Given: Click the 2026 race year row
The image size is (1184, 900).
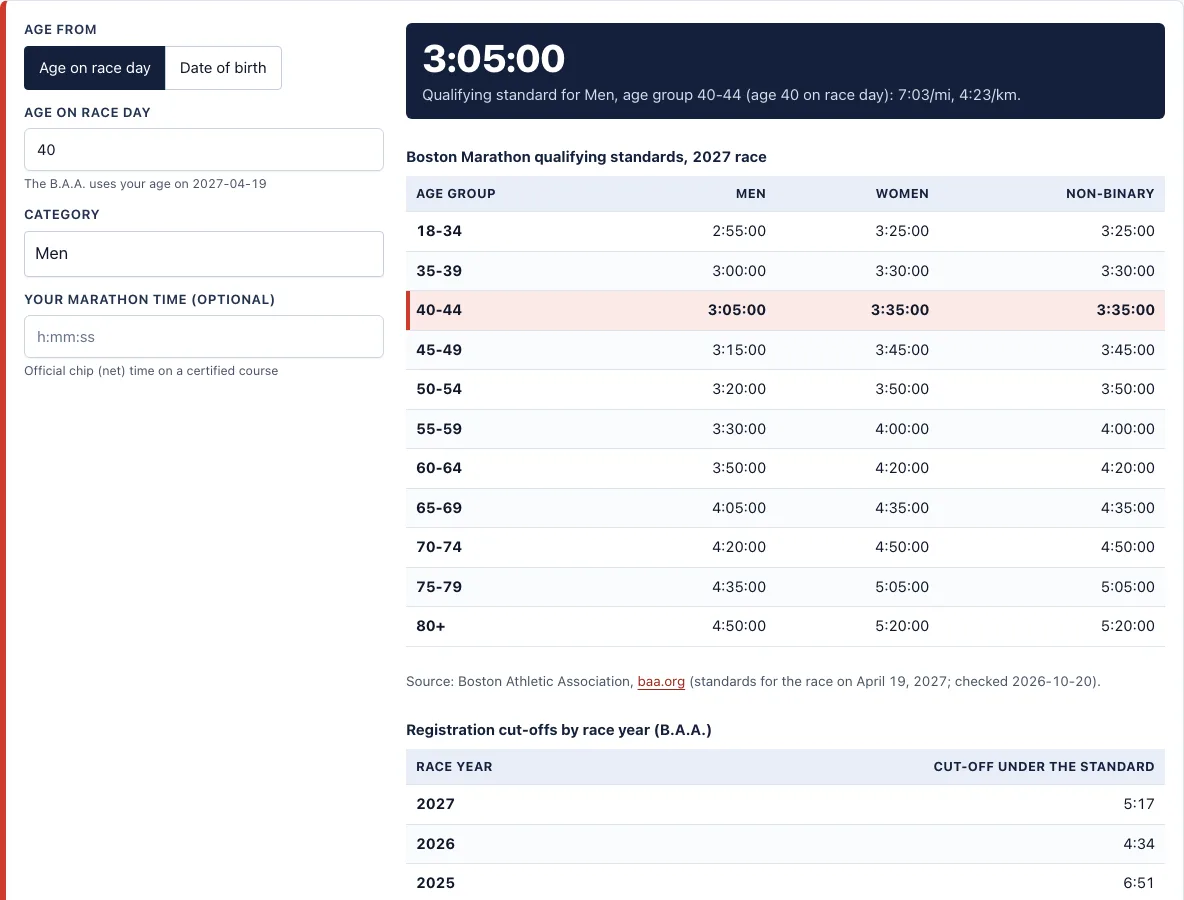Looking at the screenshot, I should tap(785, 844).
